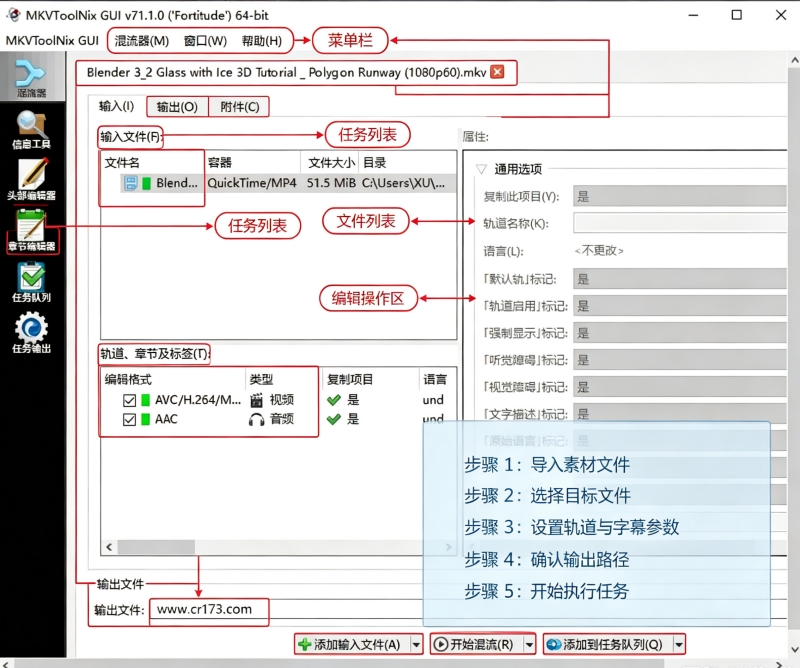The width and height of the screenshot is (800, 668).
Task: Switch to the 输入(I) tab
Action: click(116, 106)
